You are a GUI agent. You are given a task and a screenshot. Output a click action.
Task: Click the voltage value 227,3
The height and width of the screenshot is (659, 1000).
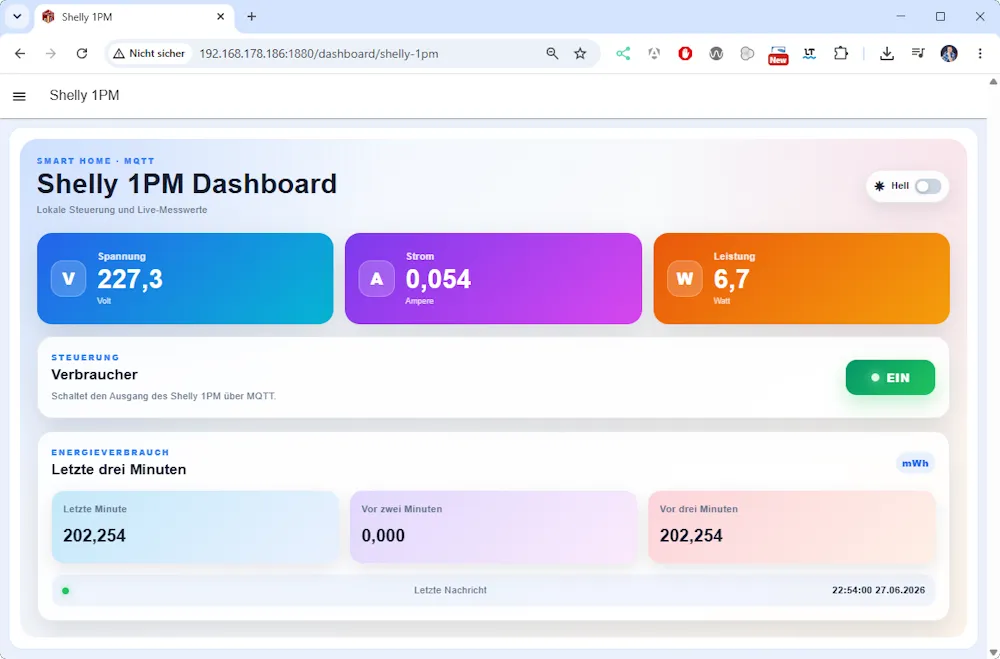(x=130, y=279)
